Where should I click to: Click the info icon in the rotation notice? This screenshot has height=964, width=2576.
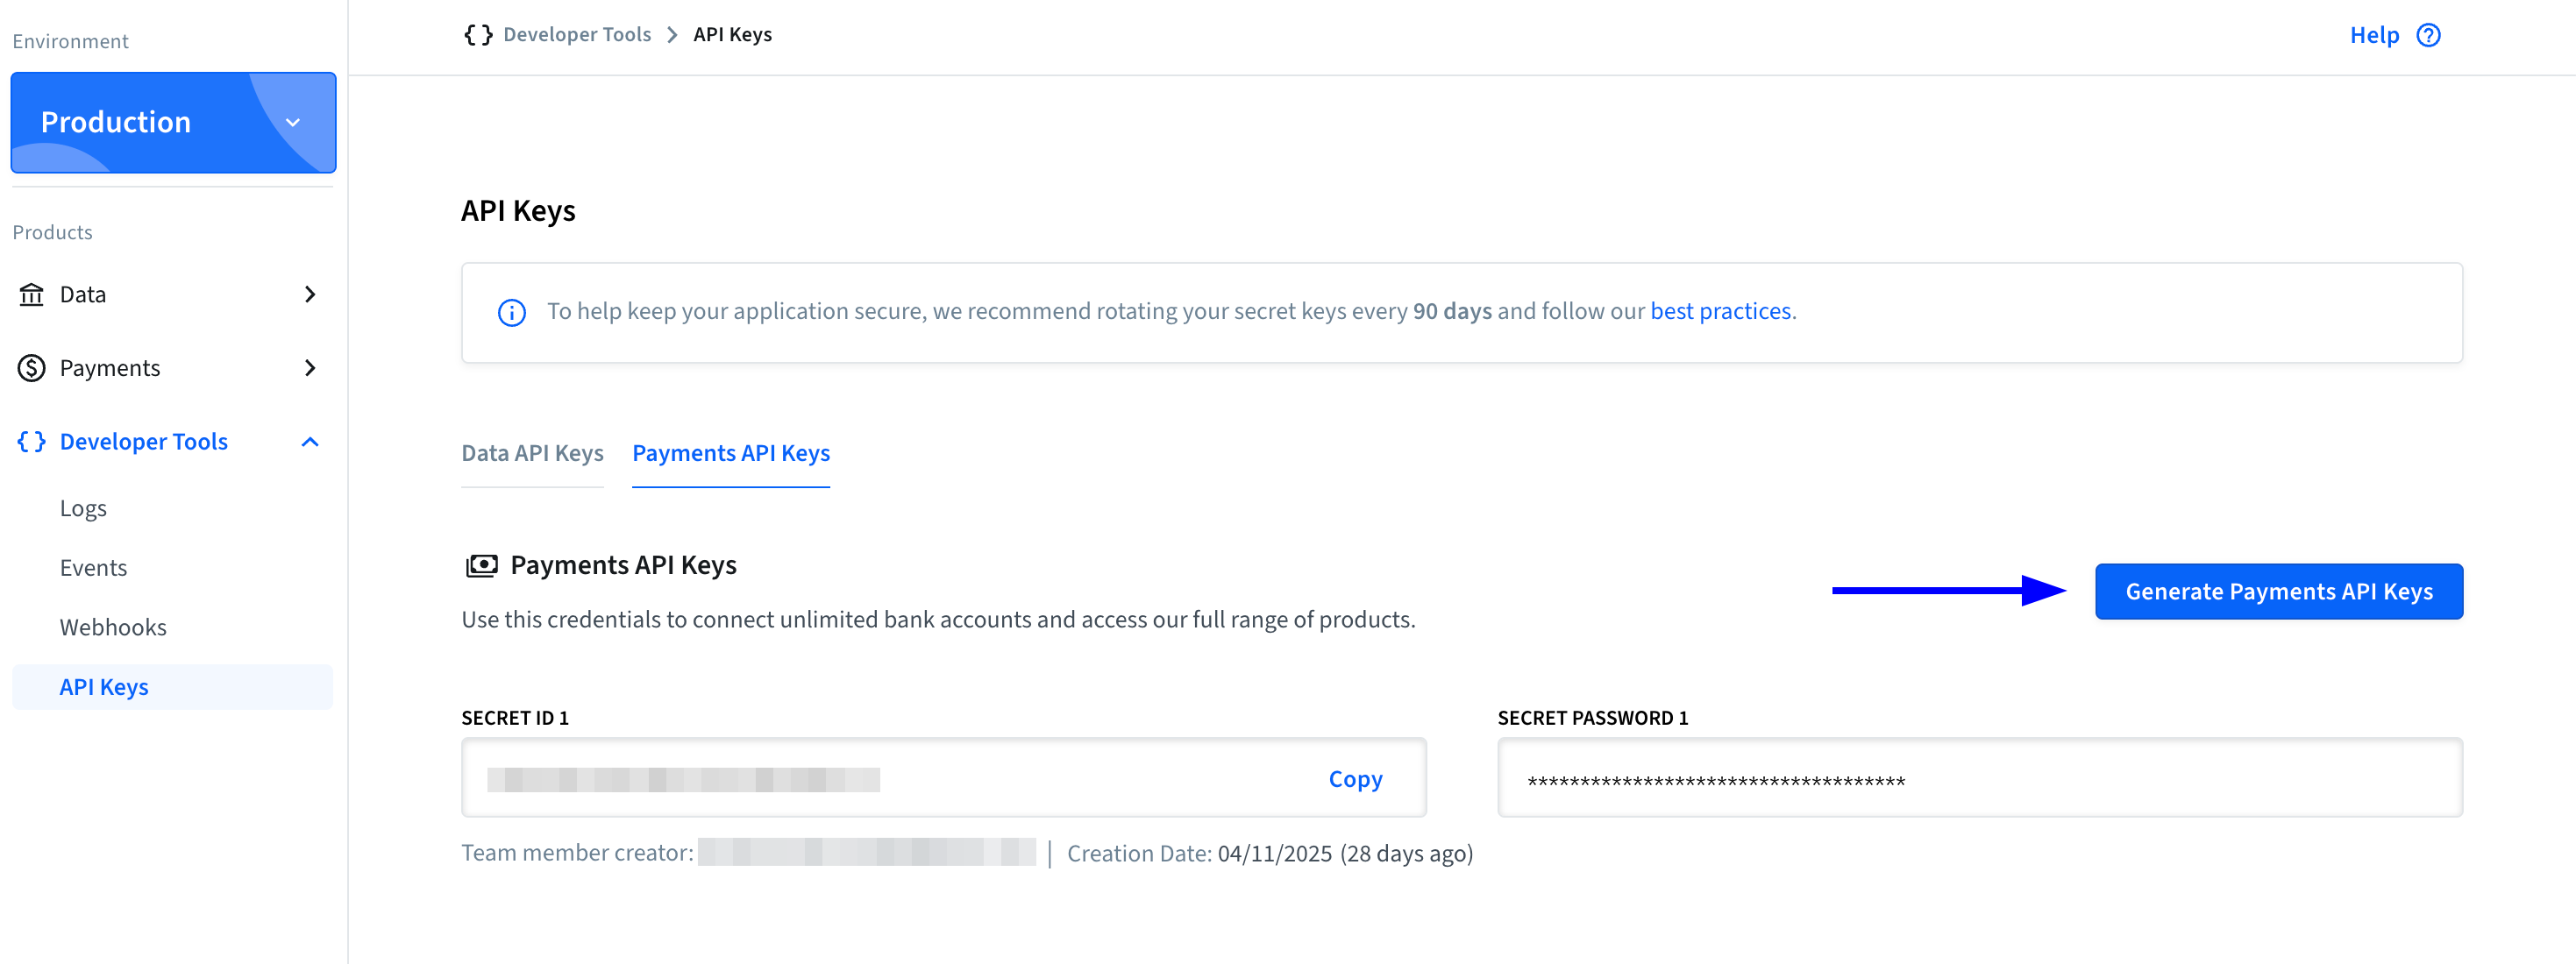[x=511, y=312]
